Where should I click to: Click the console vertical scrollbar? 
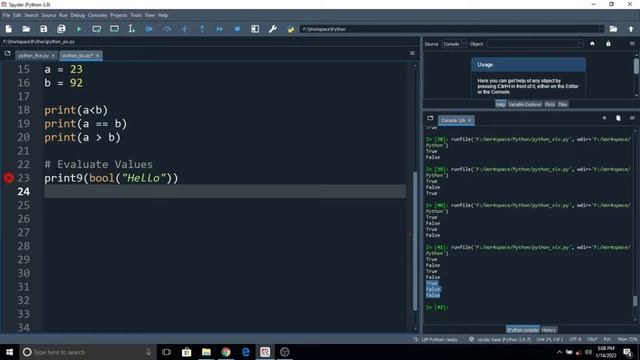635,301
